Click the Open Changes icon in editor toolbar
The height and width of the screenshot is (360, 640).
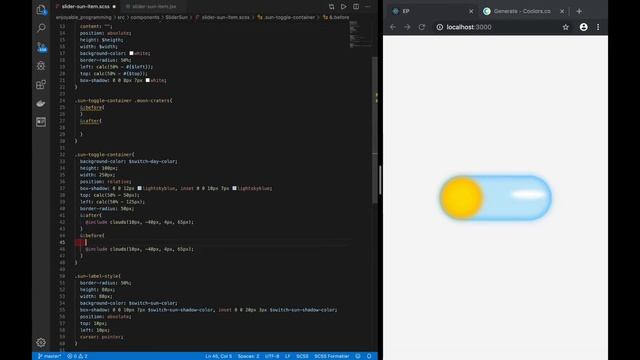[331, 7]
